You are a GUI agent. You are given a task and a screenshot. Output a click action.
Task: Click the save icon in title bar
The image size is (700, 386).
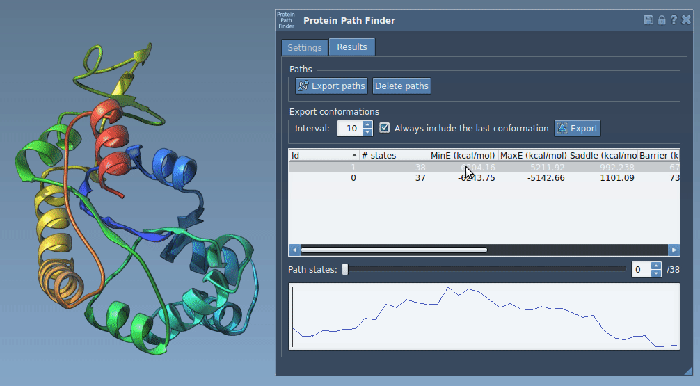[x=648, y=20]
